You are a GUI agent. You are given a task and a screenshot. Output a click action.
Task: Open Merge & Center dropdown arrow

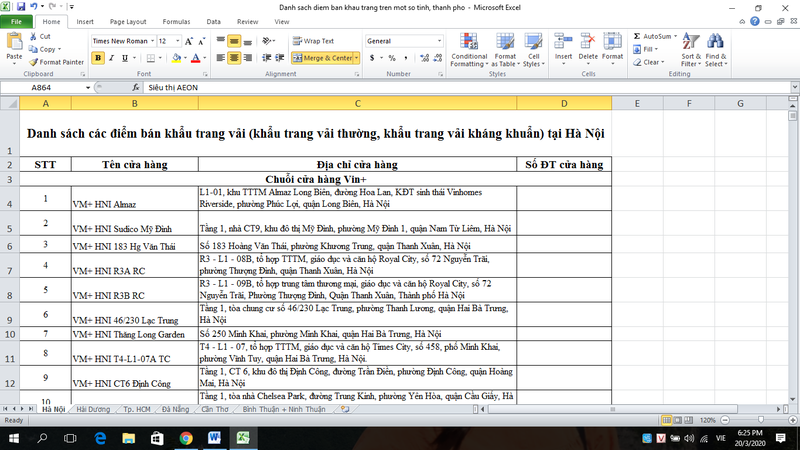pyautogui.click(x=357, y=58)
